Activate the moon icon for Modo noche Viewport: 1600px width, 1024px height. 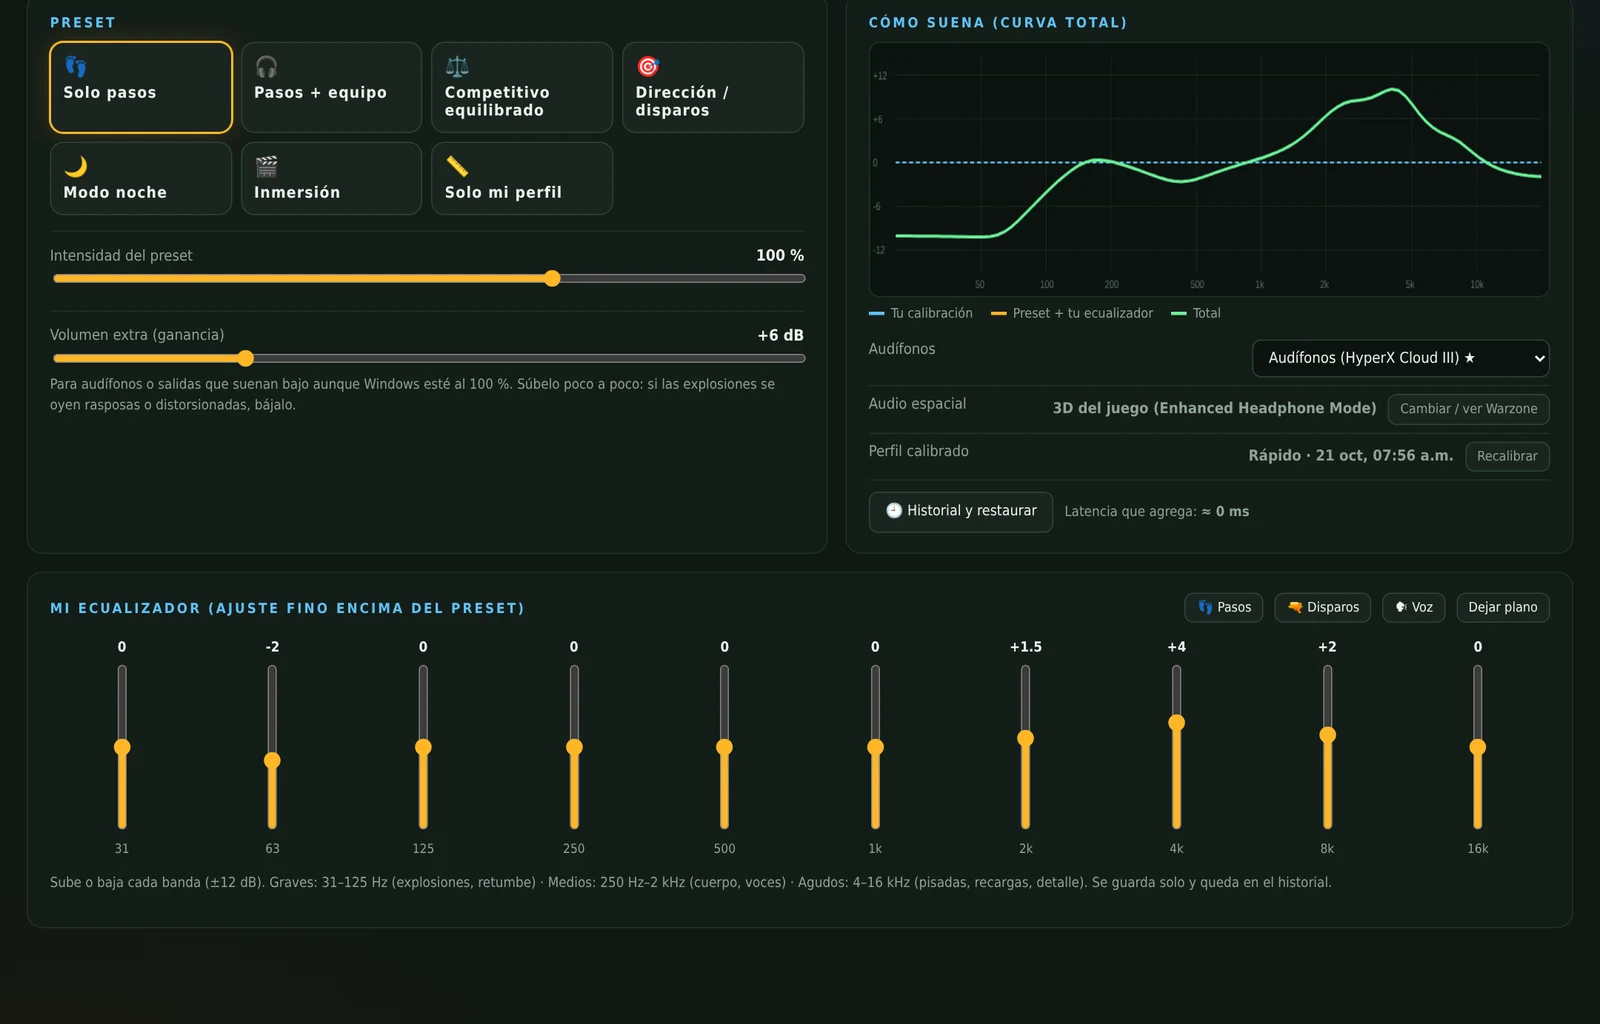[x=76, y=166]
